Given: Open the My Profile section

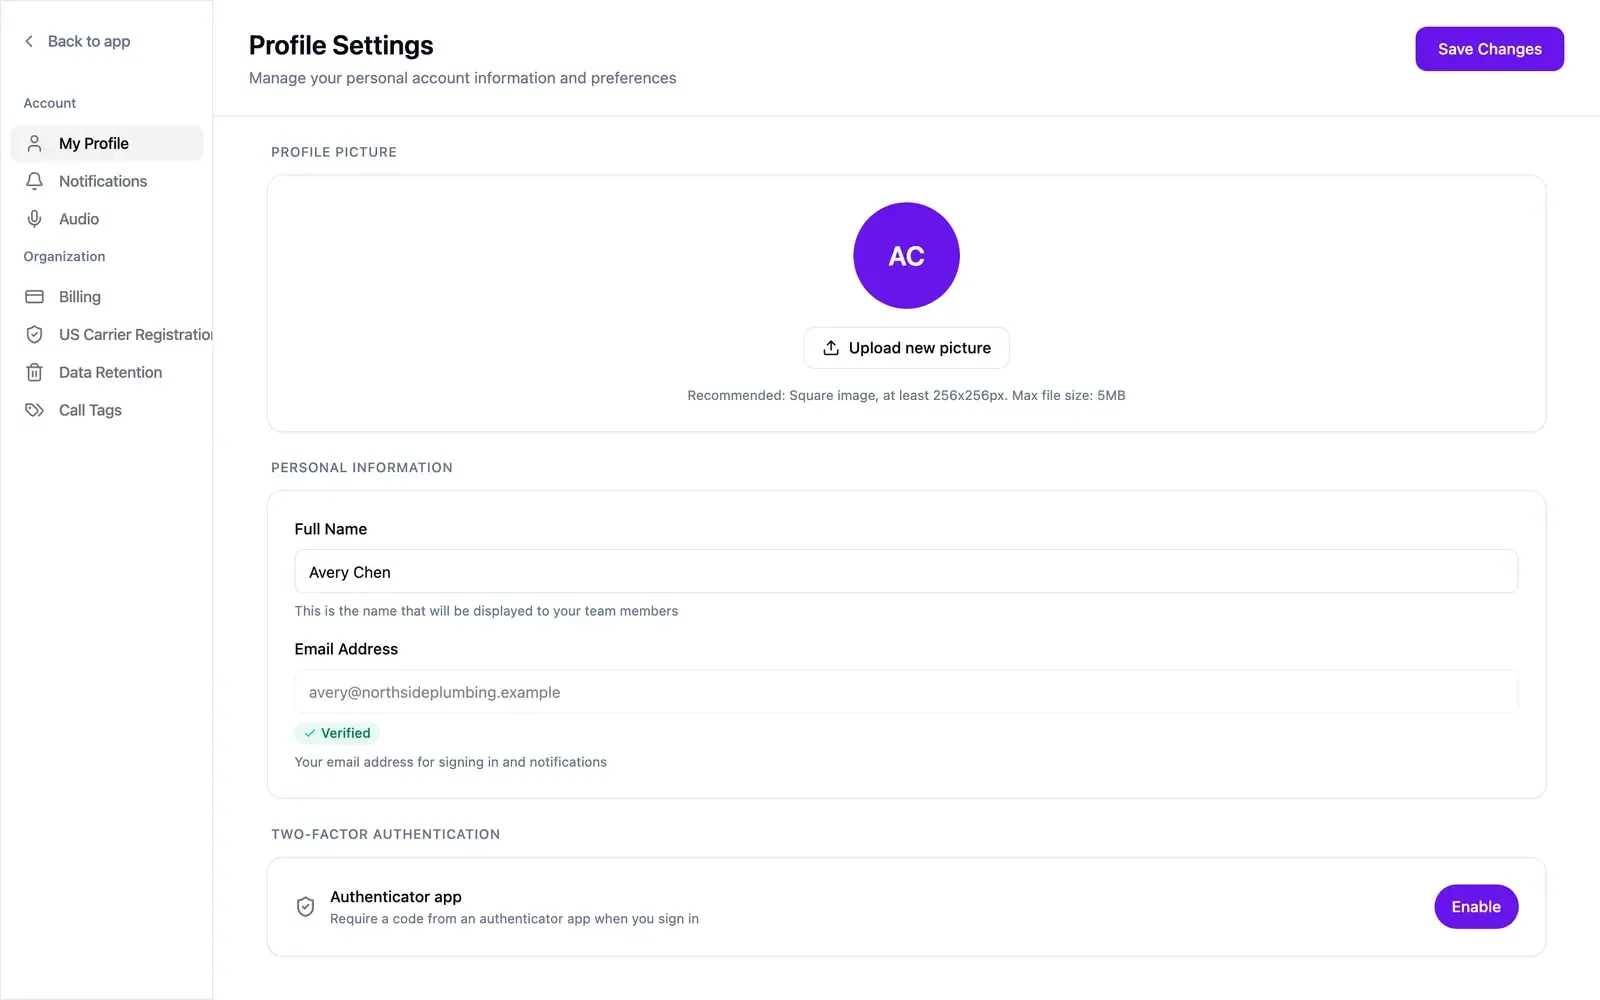Looking at the screenshot, I should [x=107, y=143].
